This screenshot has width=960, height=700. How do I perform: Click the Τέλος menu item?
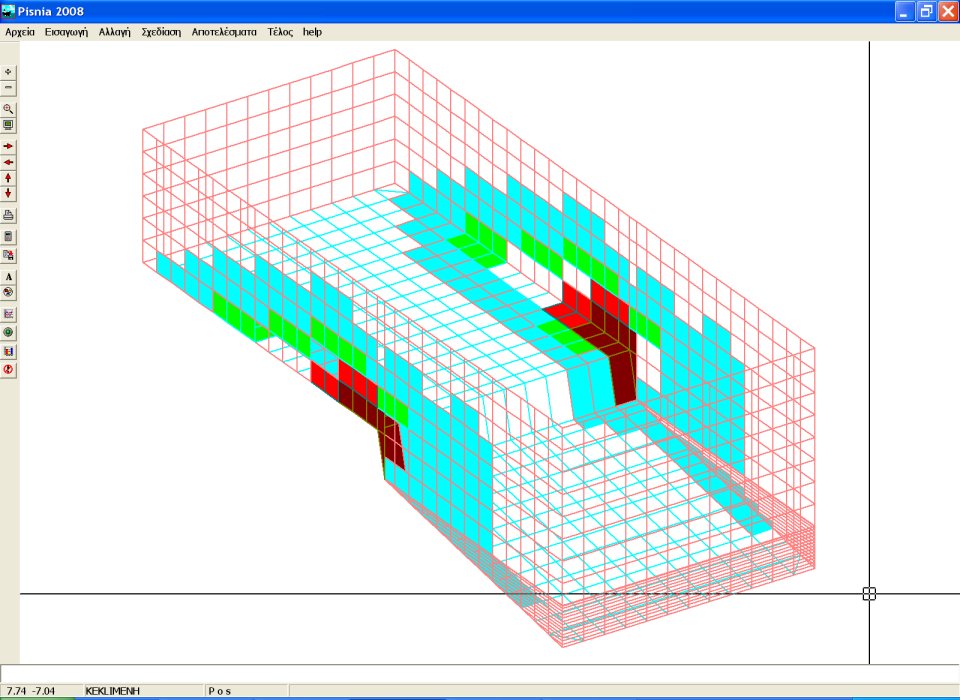pyautogui.click(x=280, y=32)
